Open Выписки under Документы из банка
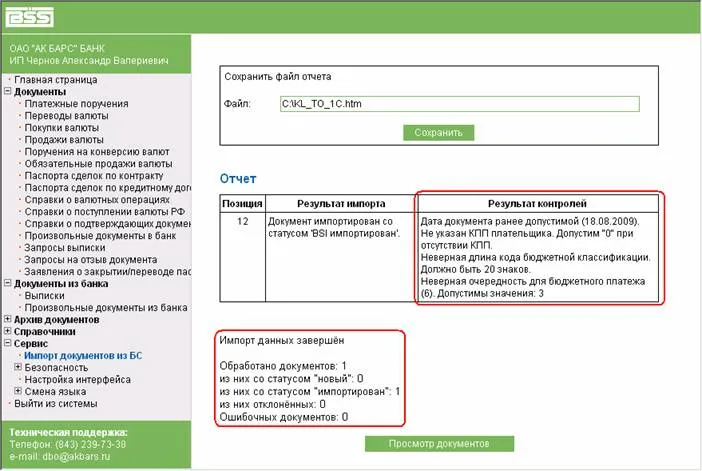 point(44,296)
